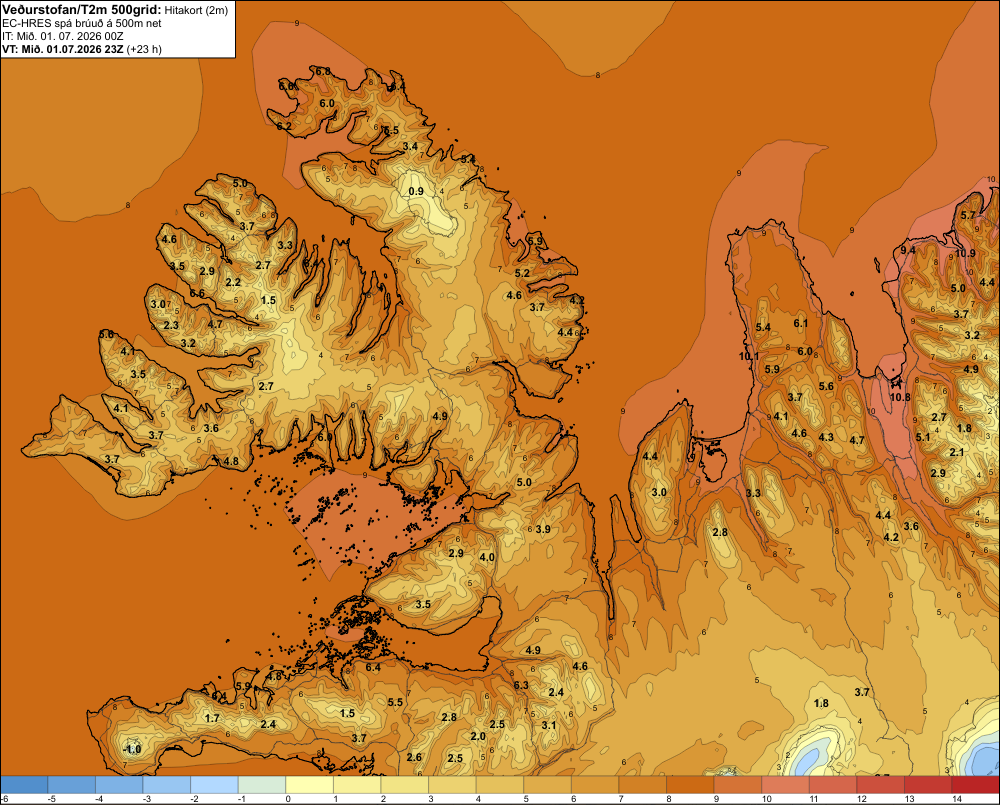Click the 9.4 temperature value

pyautogui.click(x=908, y=250)
